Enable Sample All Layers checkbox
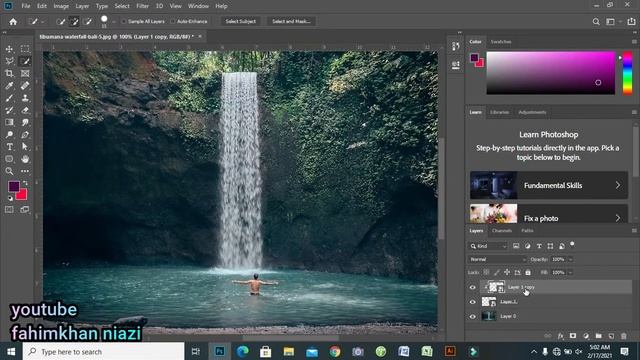The width and height of the screenshot is (640, 360). (x=124, y=21)
